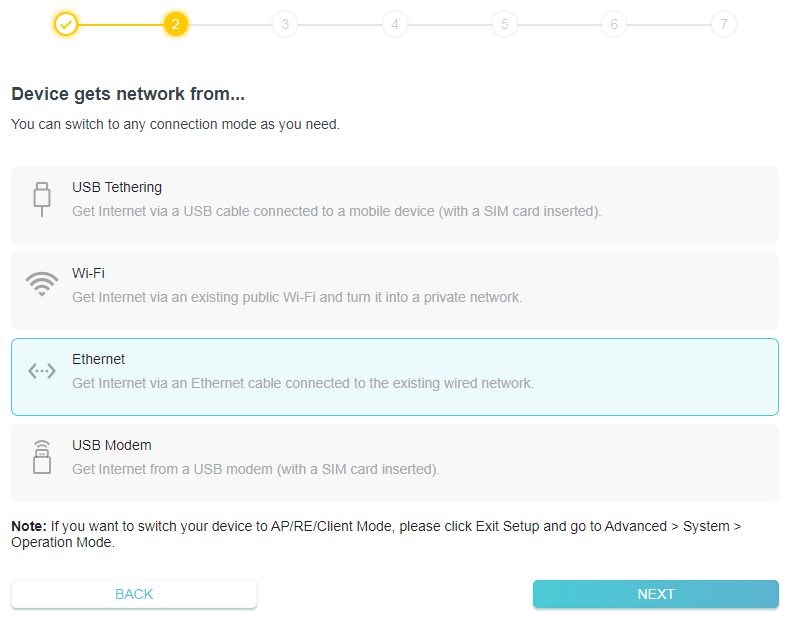792x618 pixels.
Task: Click the USB Modem dongle icon
Action: tap(42, 457)
